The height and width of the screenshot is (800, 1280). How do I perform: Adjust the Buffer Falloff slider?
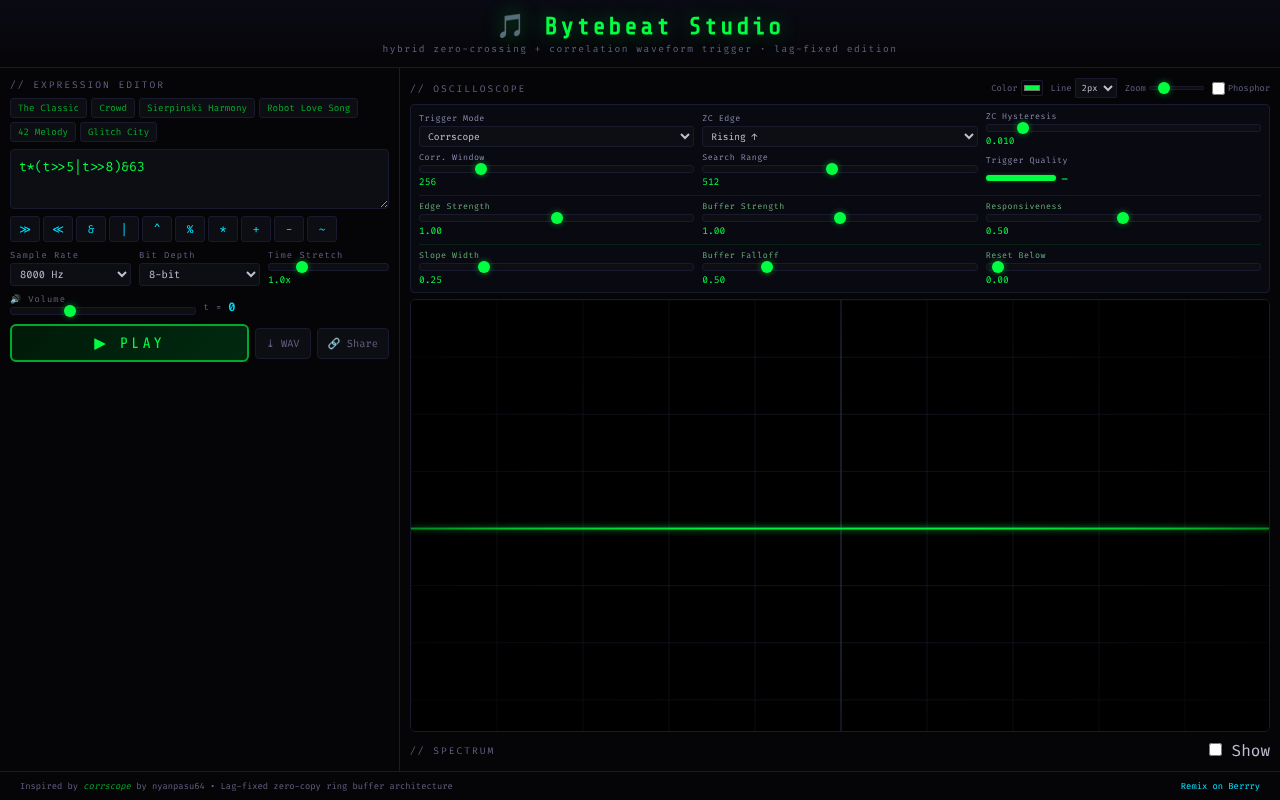click(x=840, y=267)
